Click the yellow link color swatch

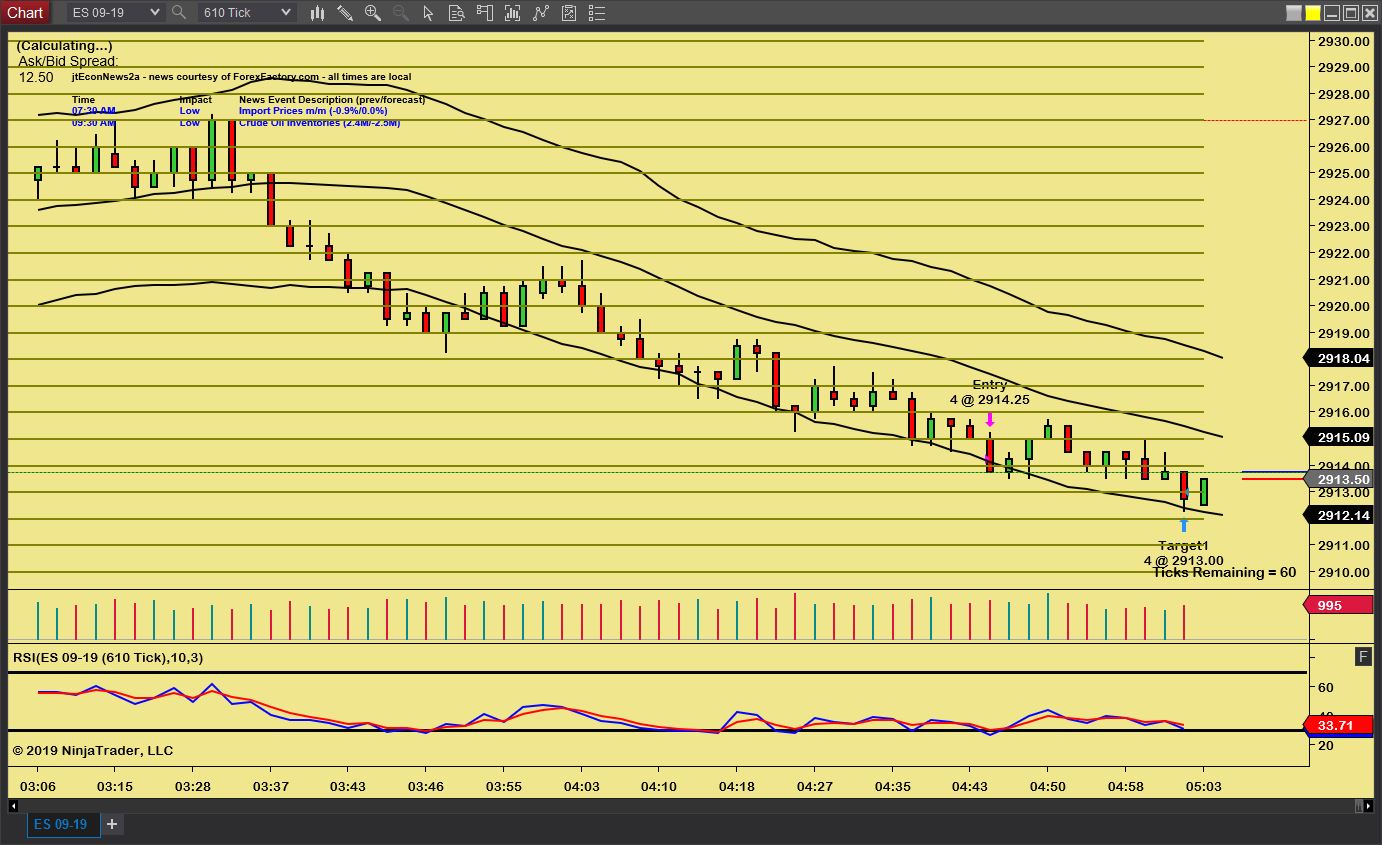(x=1313, y=13)
